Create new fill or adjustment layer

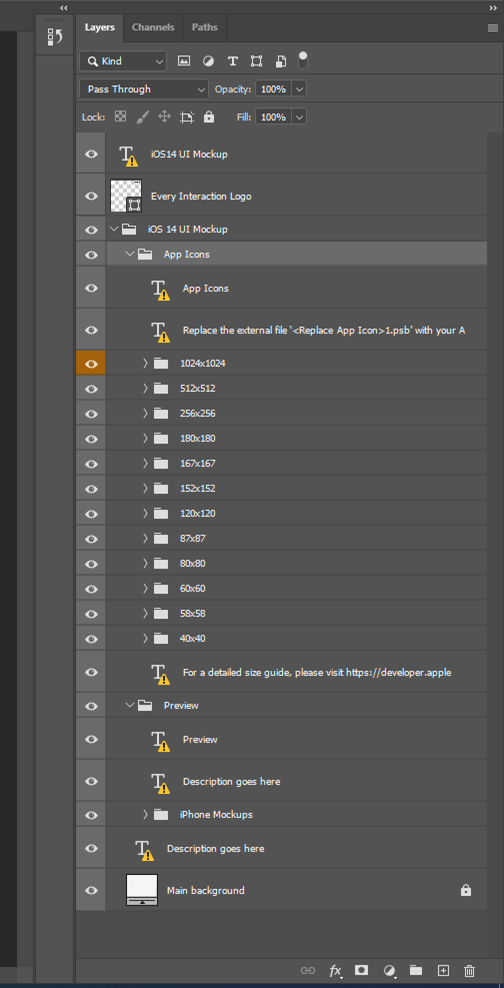[389, 970]
